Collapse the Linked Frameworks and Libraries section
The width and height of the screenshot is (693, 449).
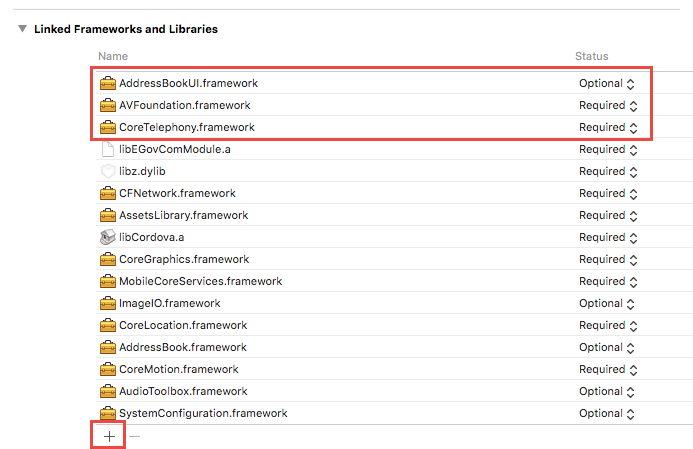pos(22,29)
